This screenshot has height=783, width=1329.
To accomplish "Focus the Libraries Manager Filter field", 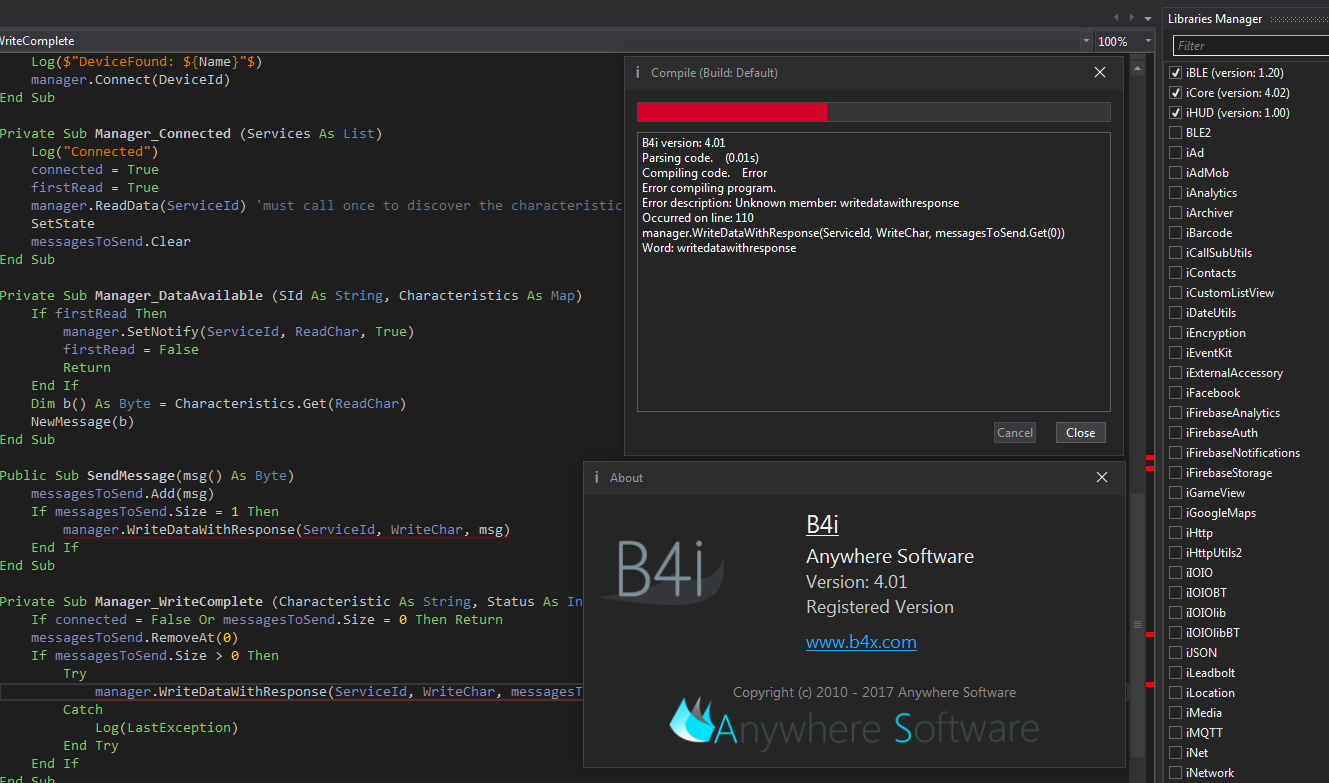I will pyautogui.click(x=1251, y=46).
